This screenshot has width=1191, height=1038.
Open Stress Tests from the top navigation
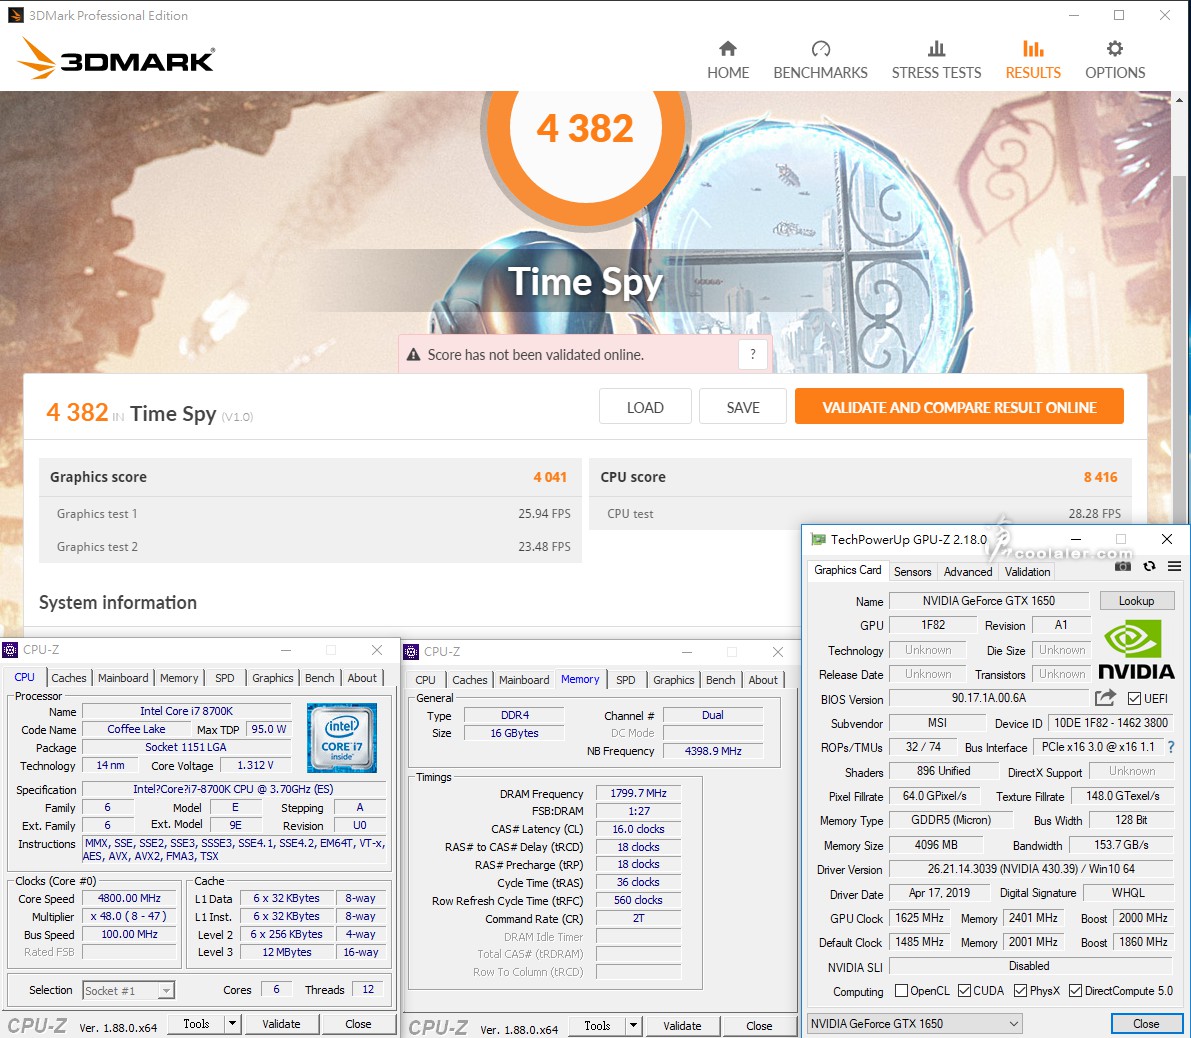click(x=936, y=60)
